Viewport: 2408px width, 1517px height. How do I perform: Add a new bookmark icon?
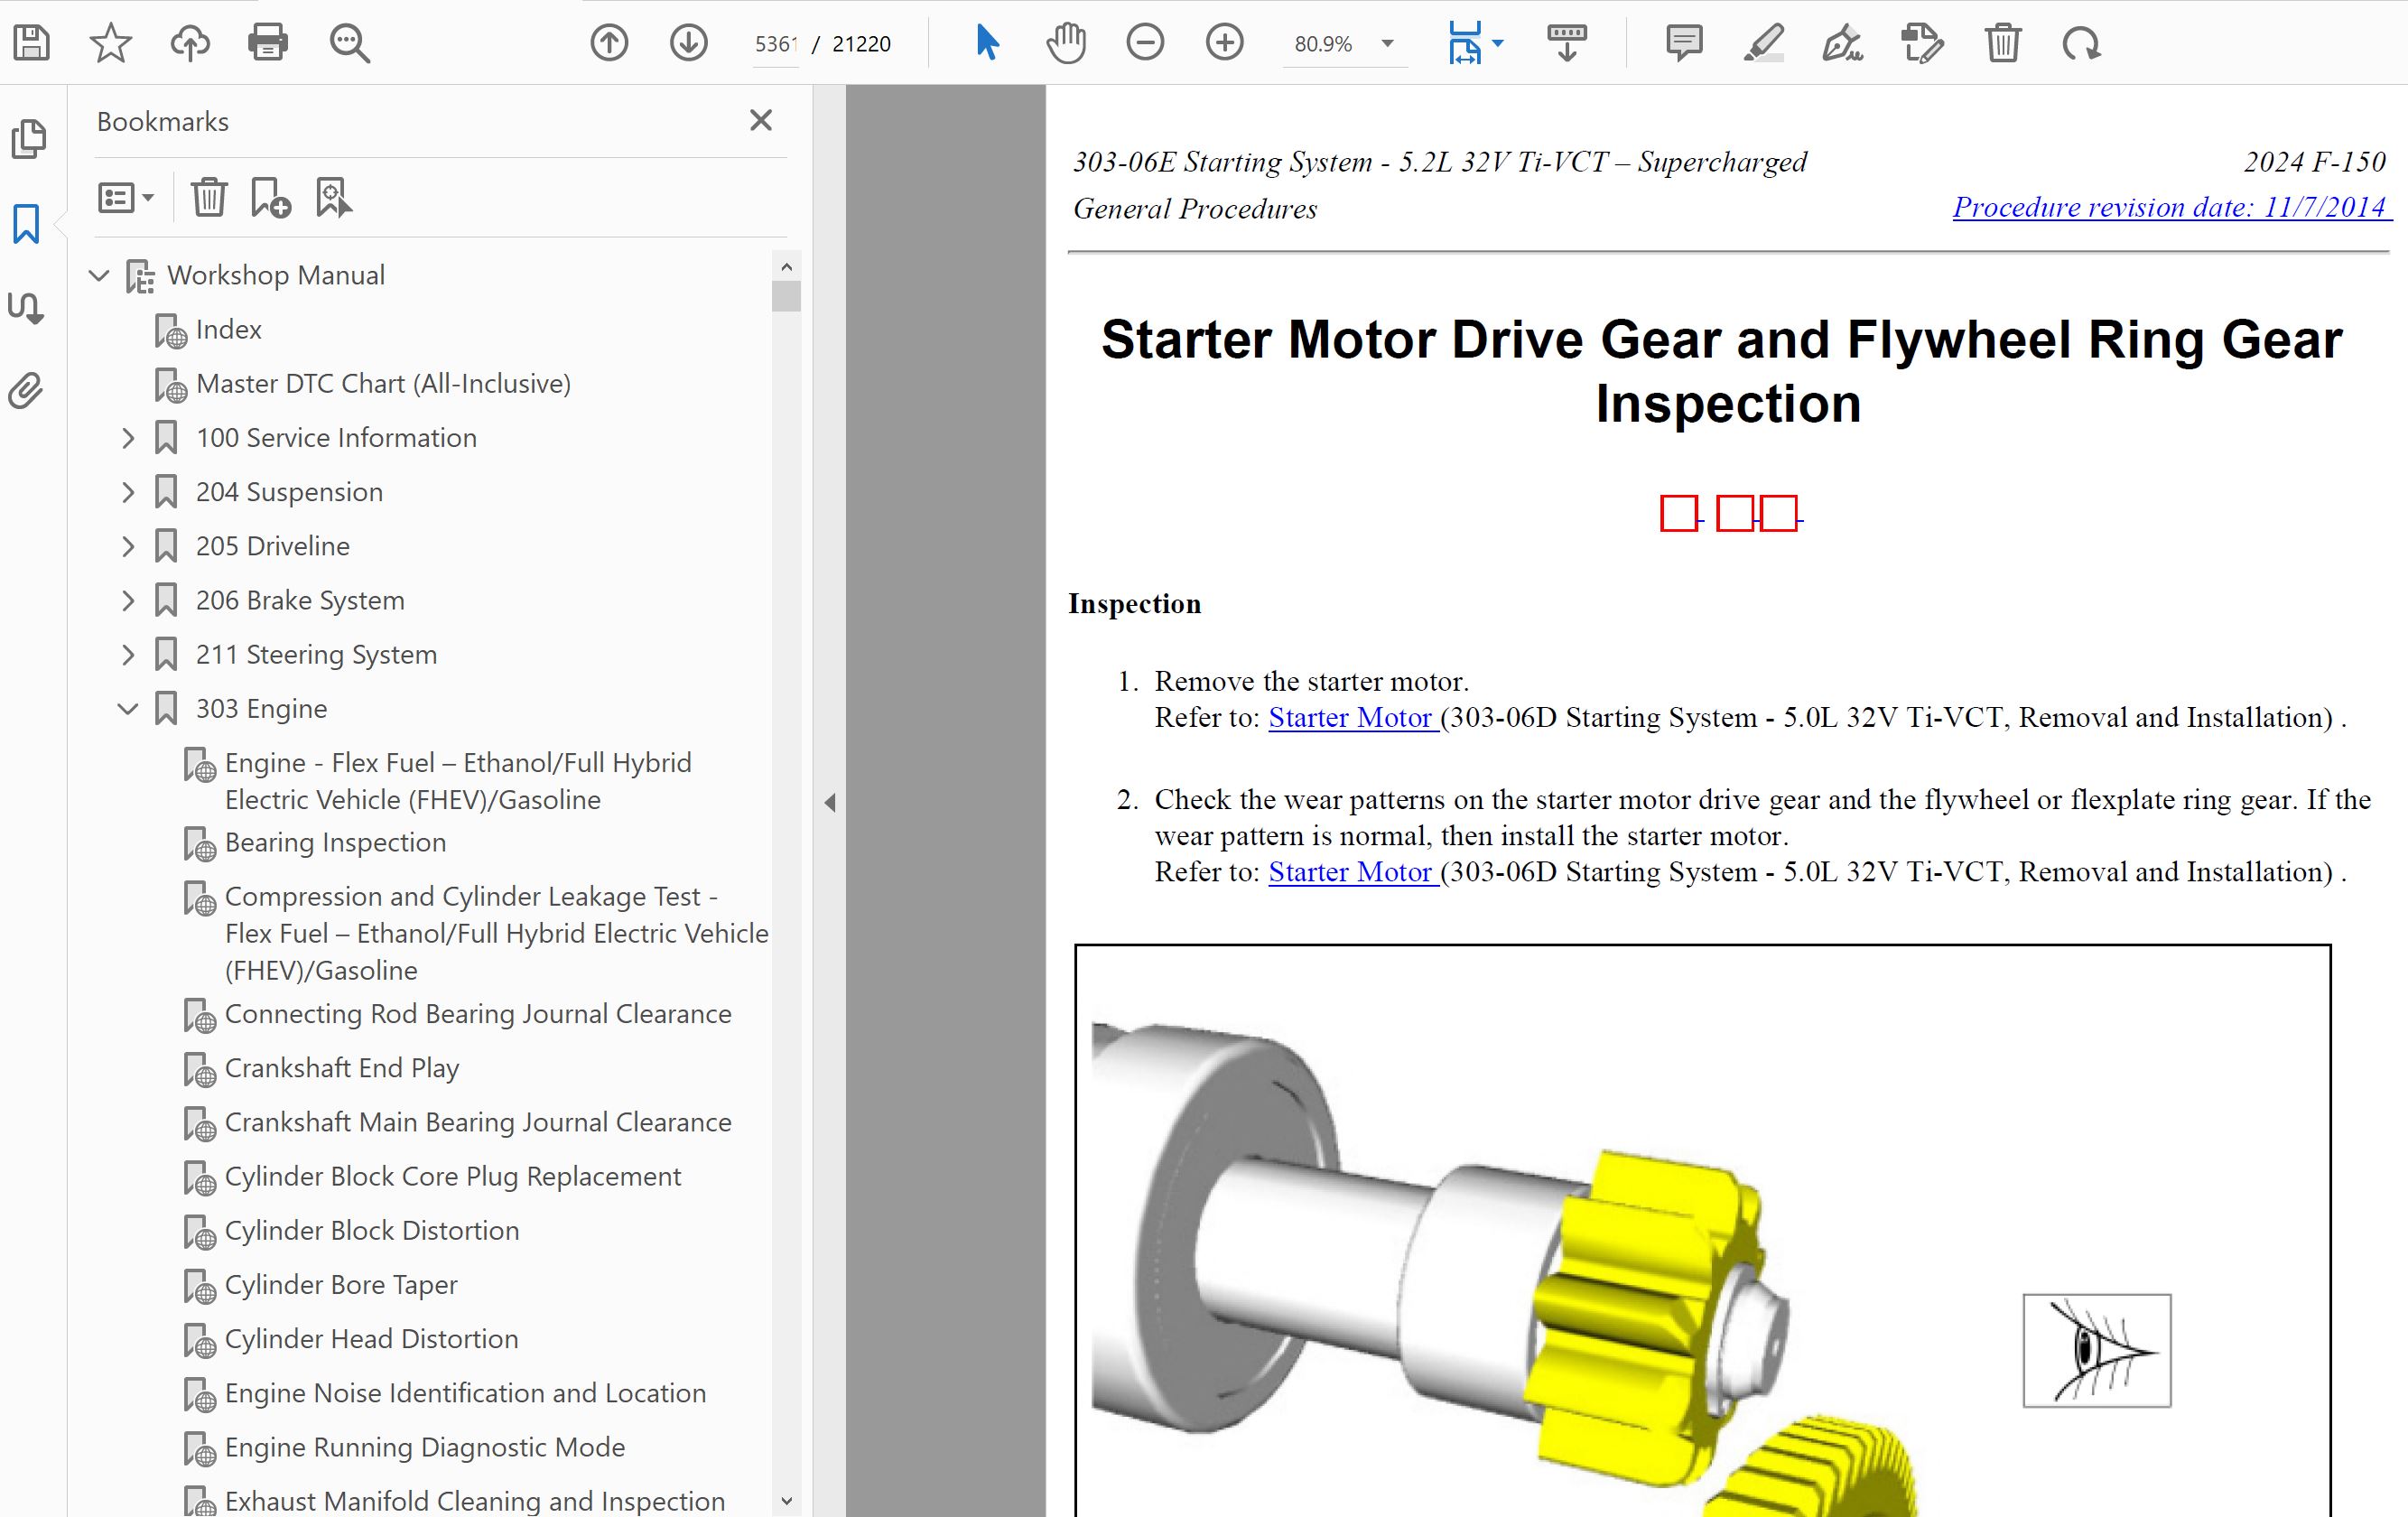point(270,198)
